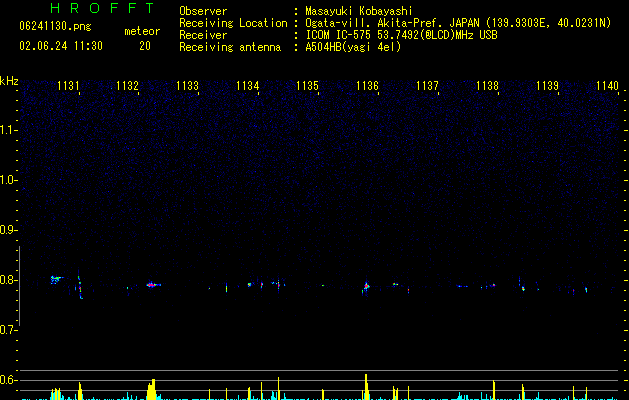The image size is (629, 400).
Task: Click the meteor echo at 1136
Action: tap(366, 286)
